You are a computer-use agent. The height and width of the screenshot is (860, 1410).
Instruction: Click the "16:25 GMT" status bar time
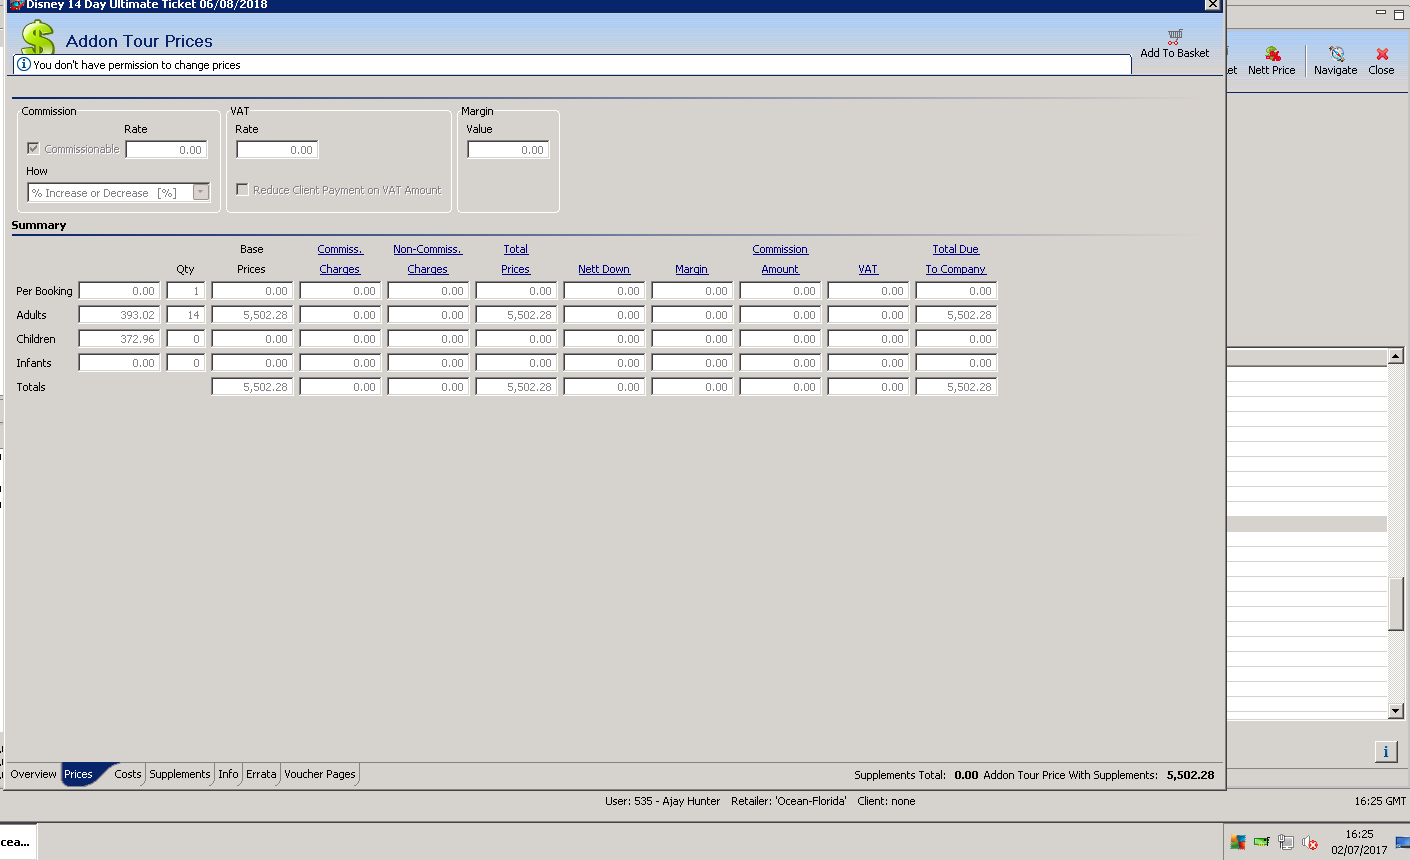[1380, 801]
